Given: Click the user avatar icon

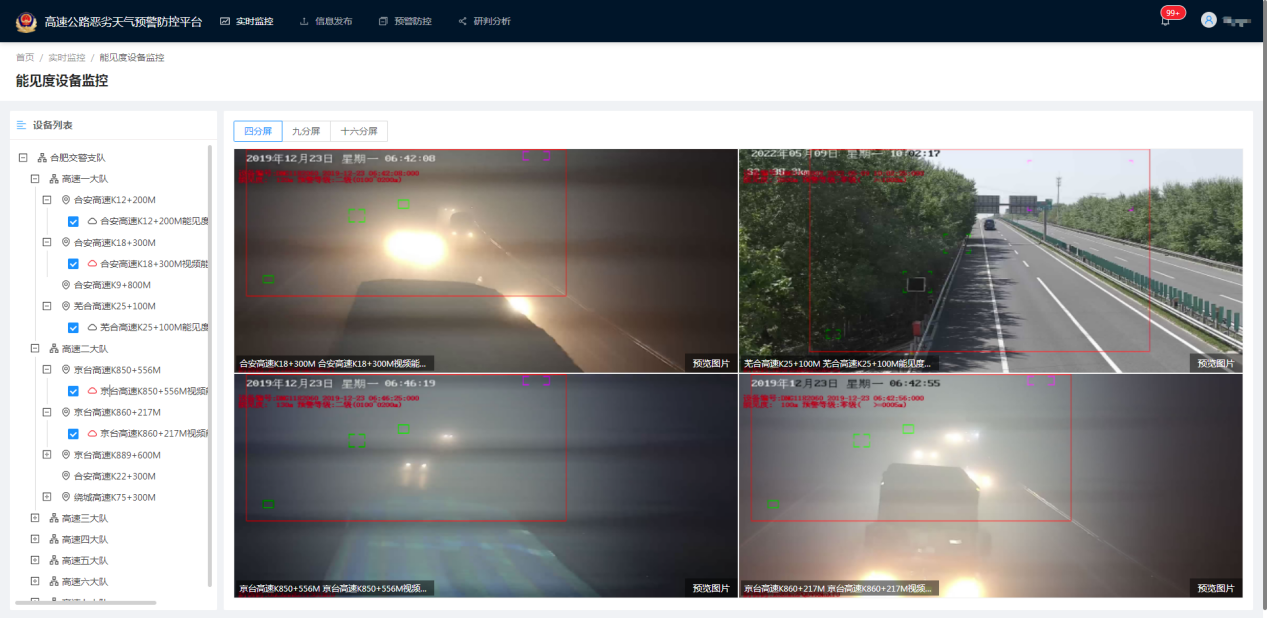Looking at the screenshot, I should tap(1208, 20).
